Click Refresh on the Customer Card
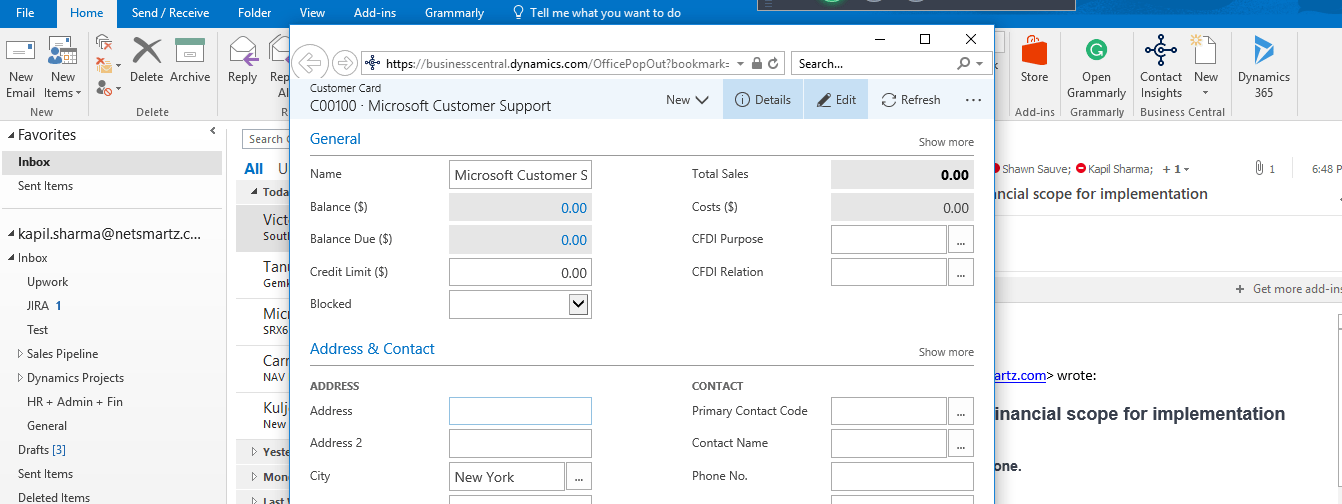This screenshot has height=504, width=1342. [x=910, y=100]
